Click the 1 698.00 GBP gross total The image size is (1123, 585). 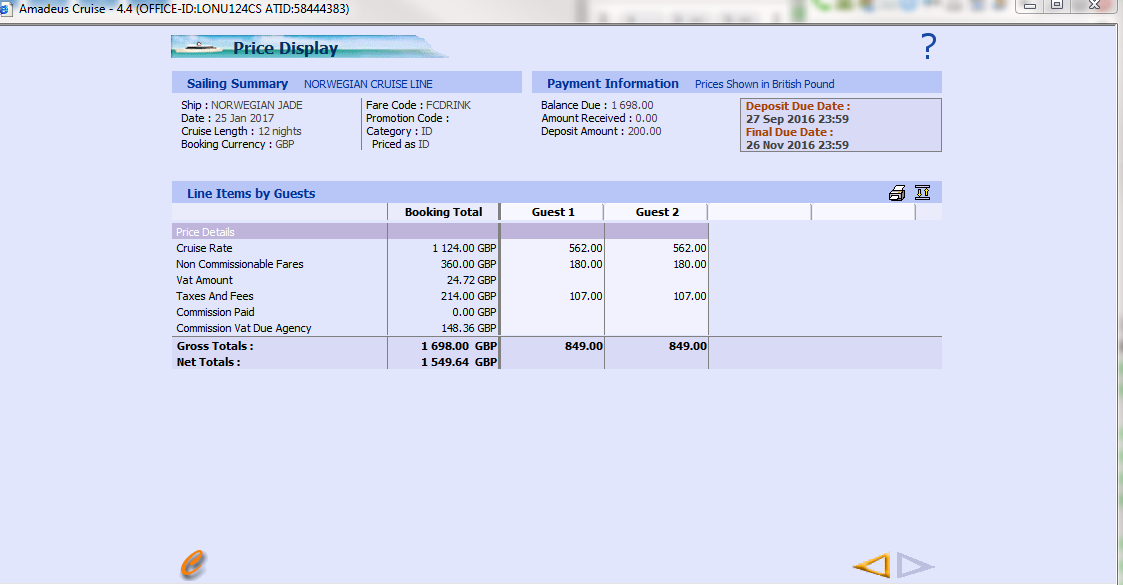tap(459, 347)
